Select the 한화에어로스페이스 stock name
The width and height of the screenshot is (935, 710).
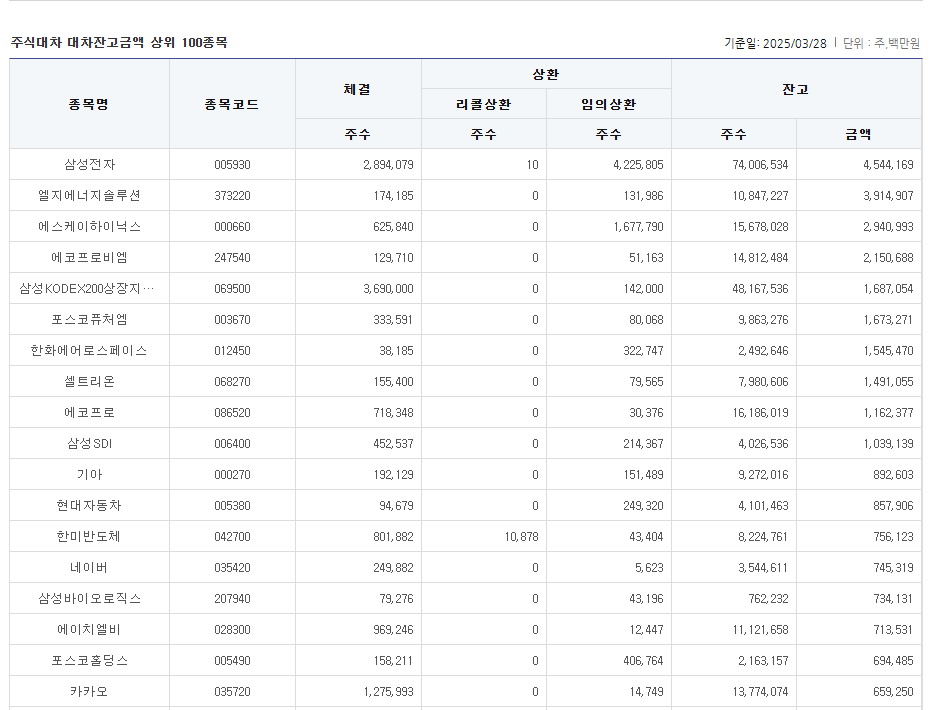[89, 351]
